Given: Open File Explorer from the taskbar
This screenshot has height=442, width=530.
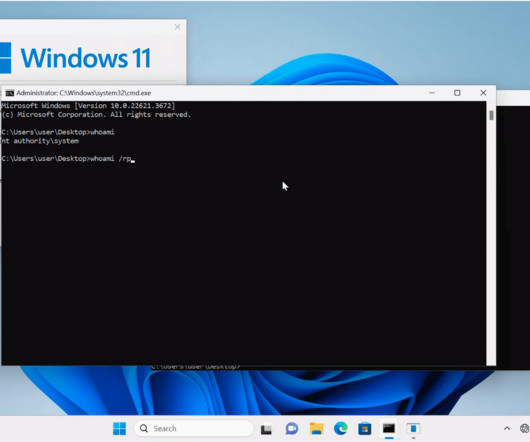Looking at the screenshot, I should click(x=316, y=428).
